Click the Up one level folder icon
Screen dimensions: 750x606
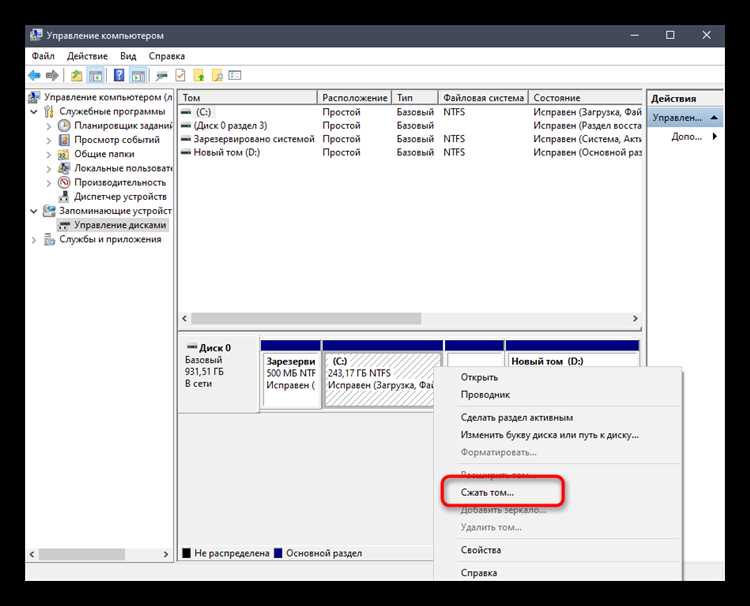tap(77, 75)
